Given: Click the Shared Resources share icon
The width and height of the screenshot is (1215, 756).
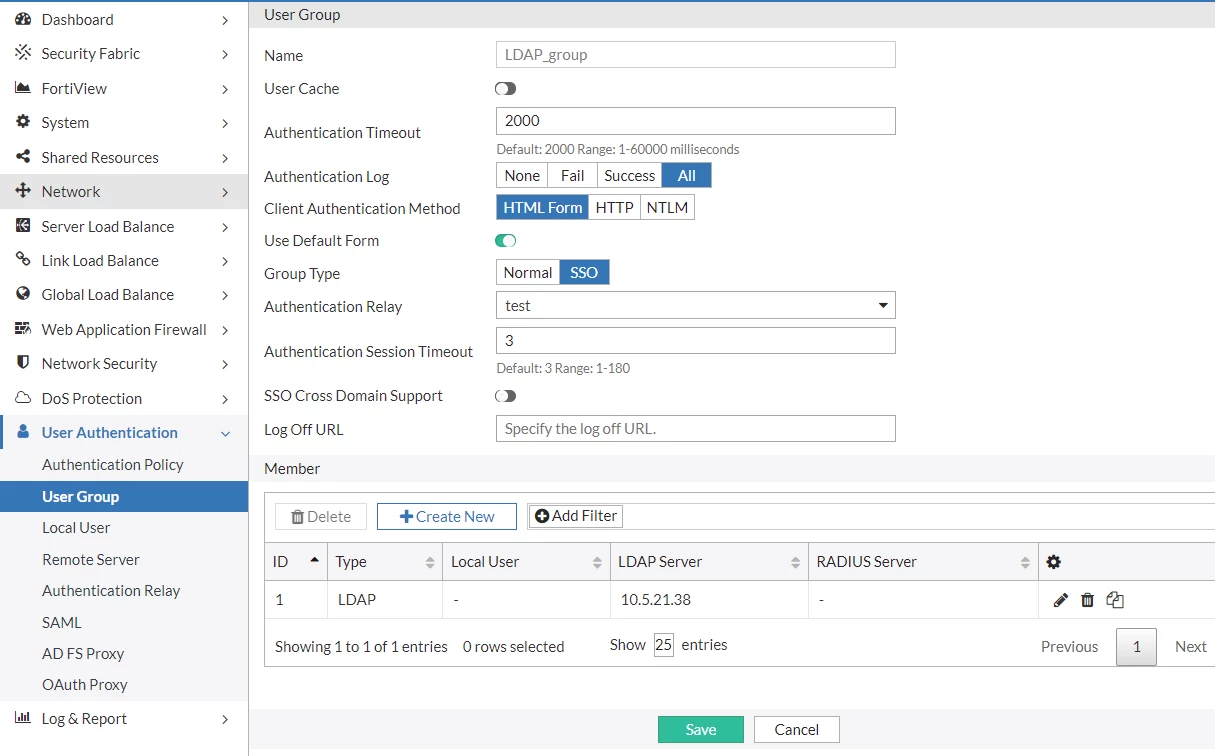Looking at the screenshot, I should [23, 157].
